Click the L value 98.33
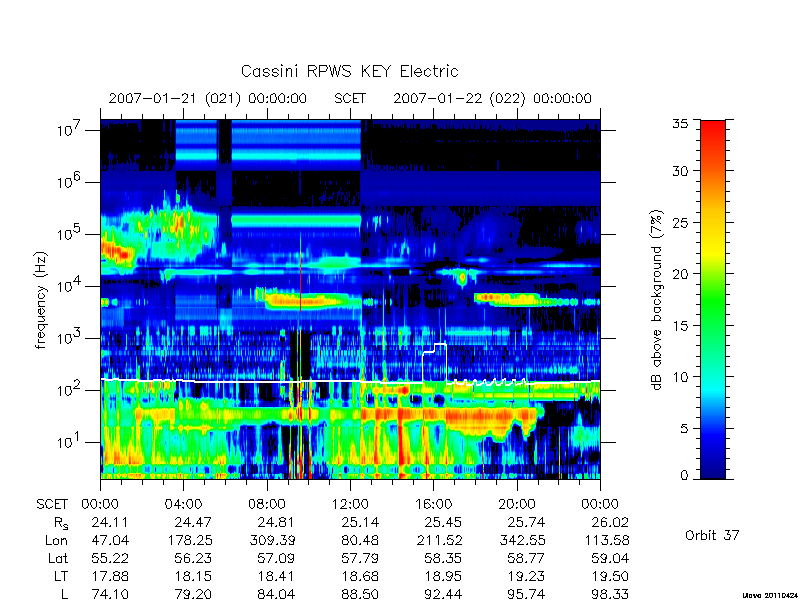Viewport: 800px width, 600px height. [610, 594]
